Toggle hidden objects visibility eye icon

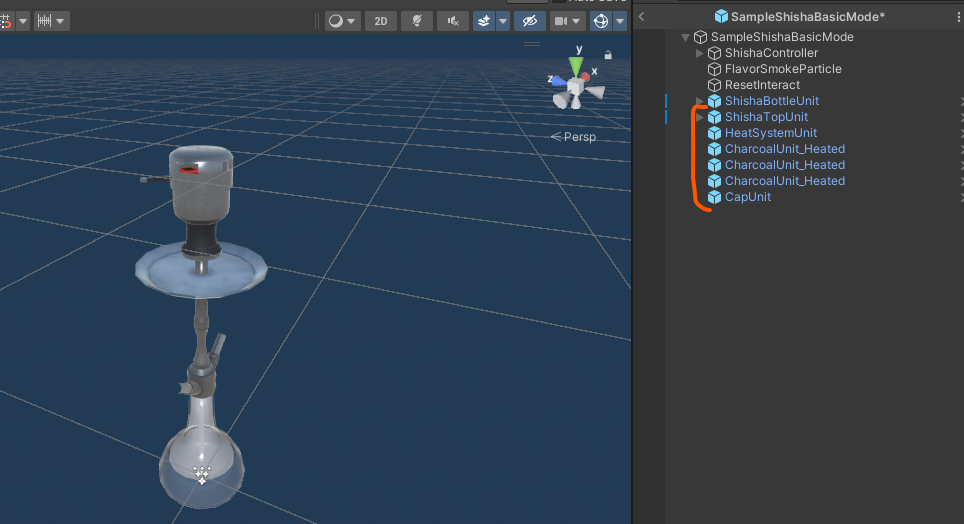click(529, 21)
